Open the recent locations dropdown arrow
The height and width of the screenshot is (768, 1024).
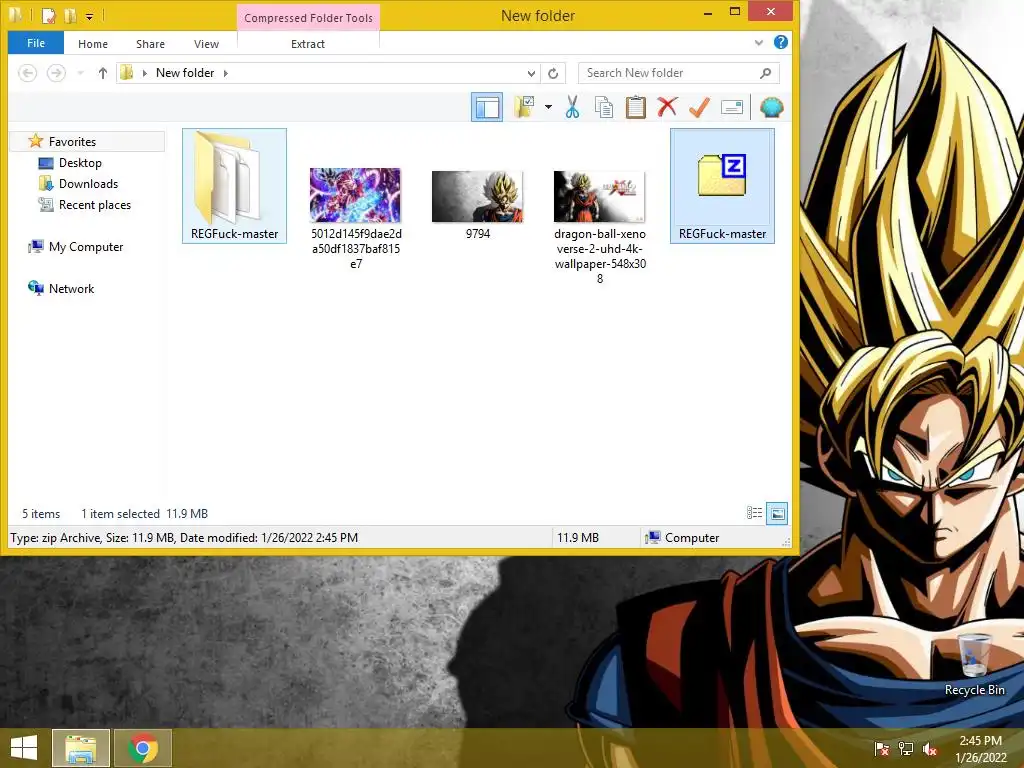coord(80,73)
